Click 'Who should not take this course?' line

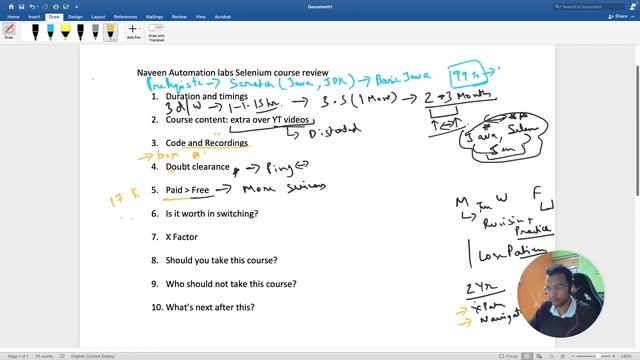(x=231, y=284)
